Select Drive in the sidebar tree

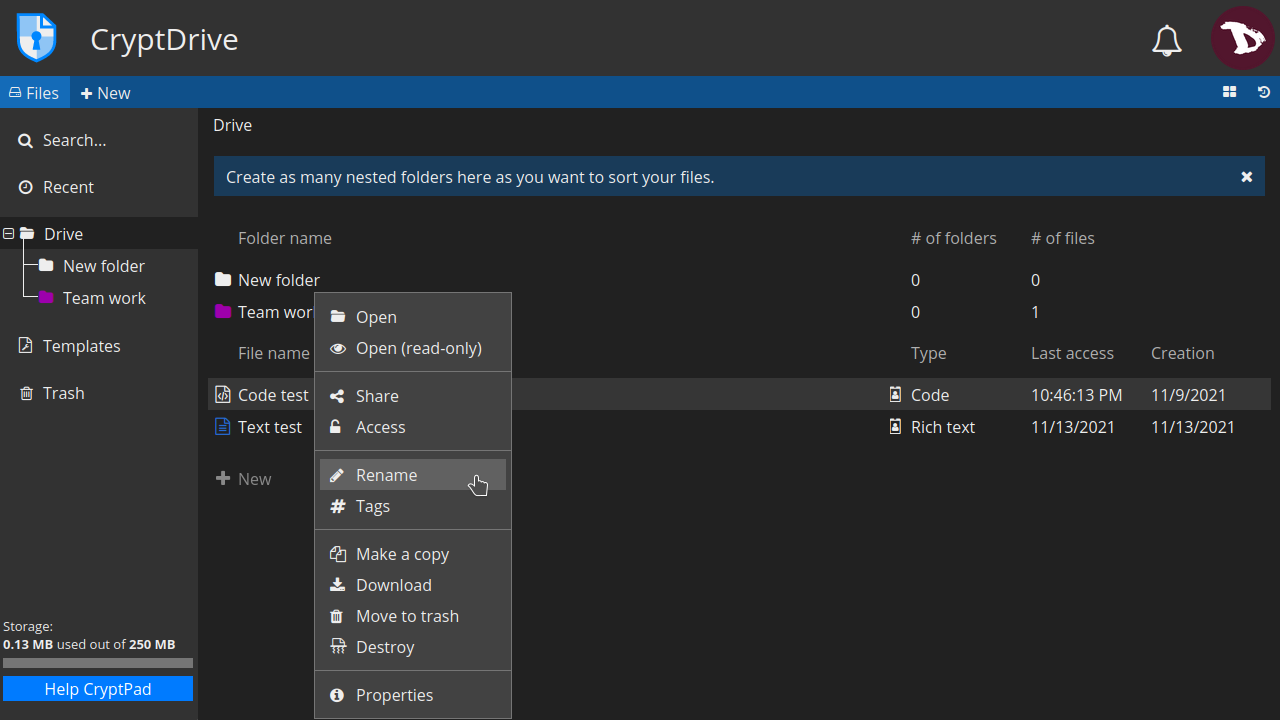(63, 233)
